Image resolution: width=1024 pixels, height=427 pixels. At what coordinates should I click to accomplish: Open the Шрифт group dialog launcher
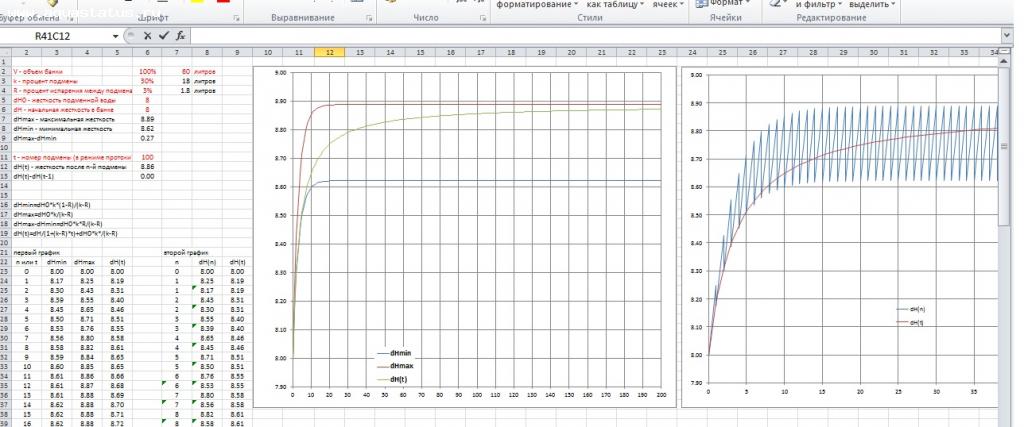236,19
